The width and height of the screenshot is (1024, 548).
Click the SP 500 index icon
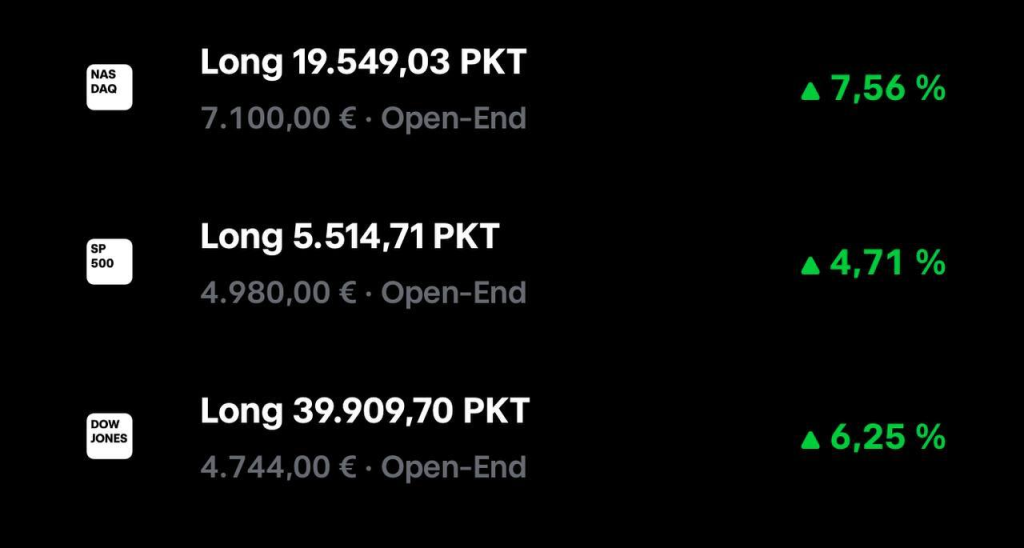[x=109, y=262]
